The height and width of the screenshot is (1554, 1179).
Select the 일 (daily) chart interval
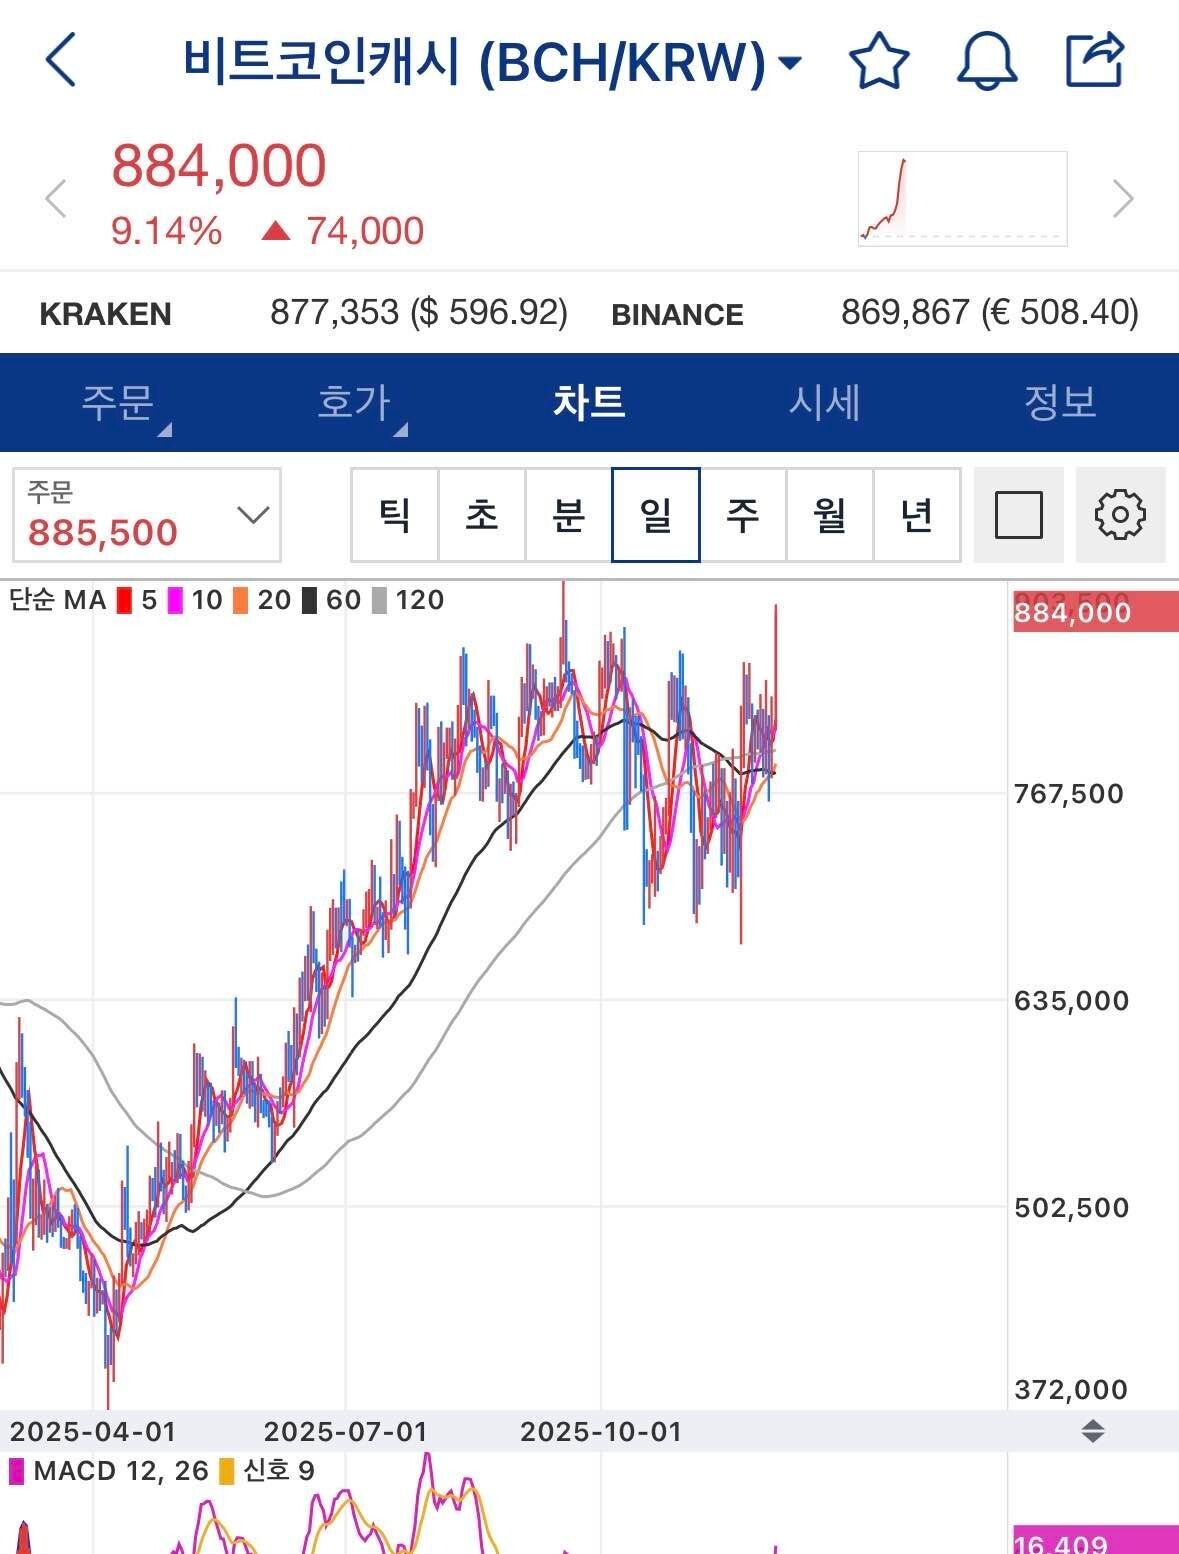point(655,515)
